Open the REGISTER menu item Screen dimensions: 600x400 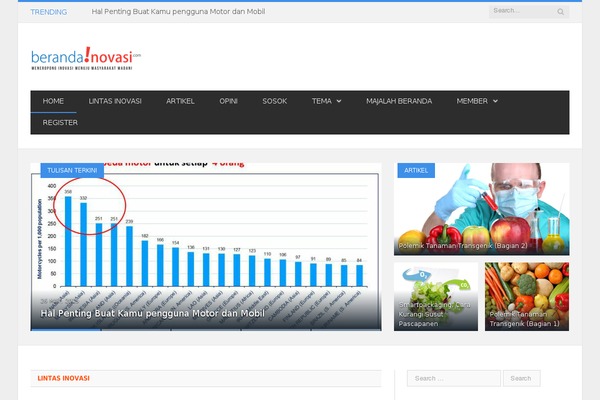tap(60, 122)
